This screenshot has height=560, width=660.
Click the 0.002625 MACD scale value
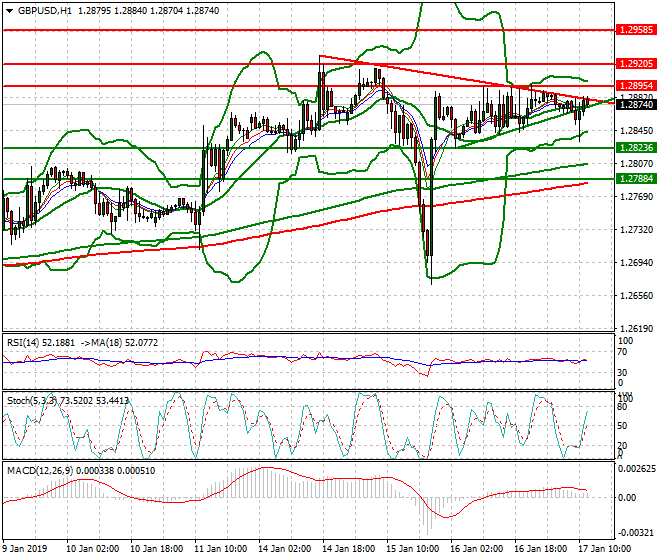pos(637,468)
